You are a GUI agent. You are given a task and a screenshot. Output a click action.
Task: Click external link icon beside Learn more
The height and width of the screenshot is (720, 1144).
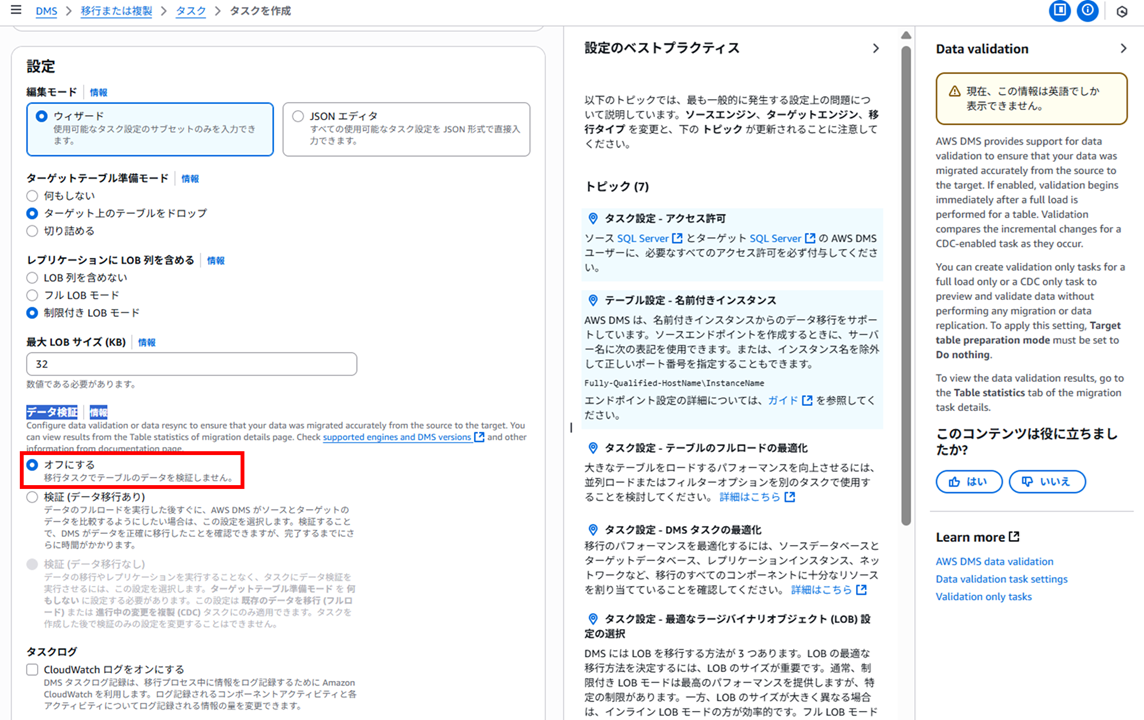(x=1014, y=537)
